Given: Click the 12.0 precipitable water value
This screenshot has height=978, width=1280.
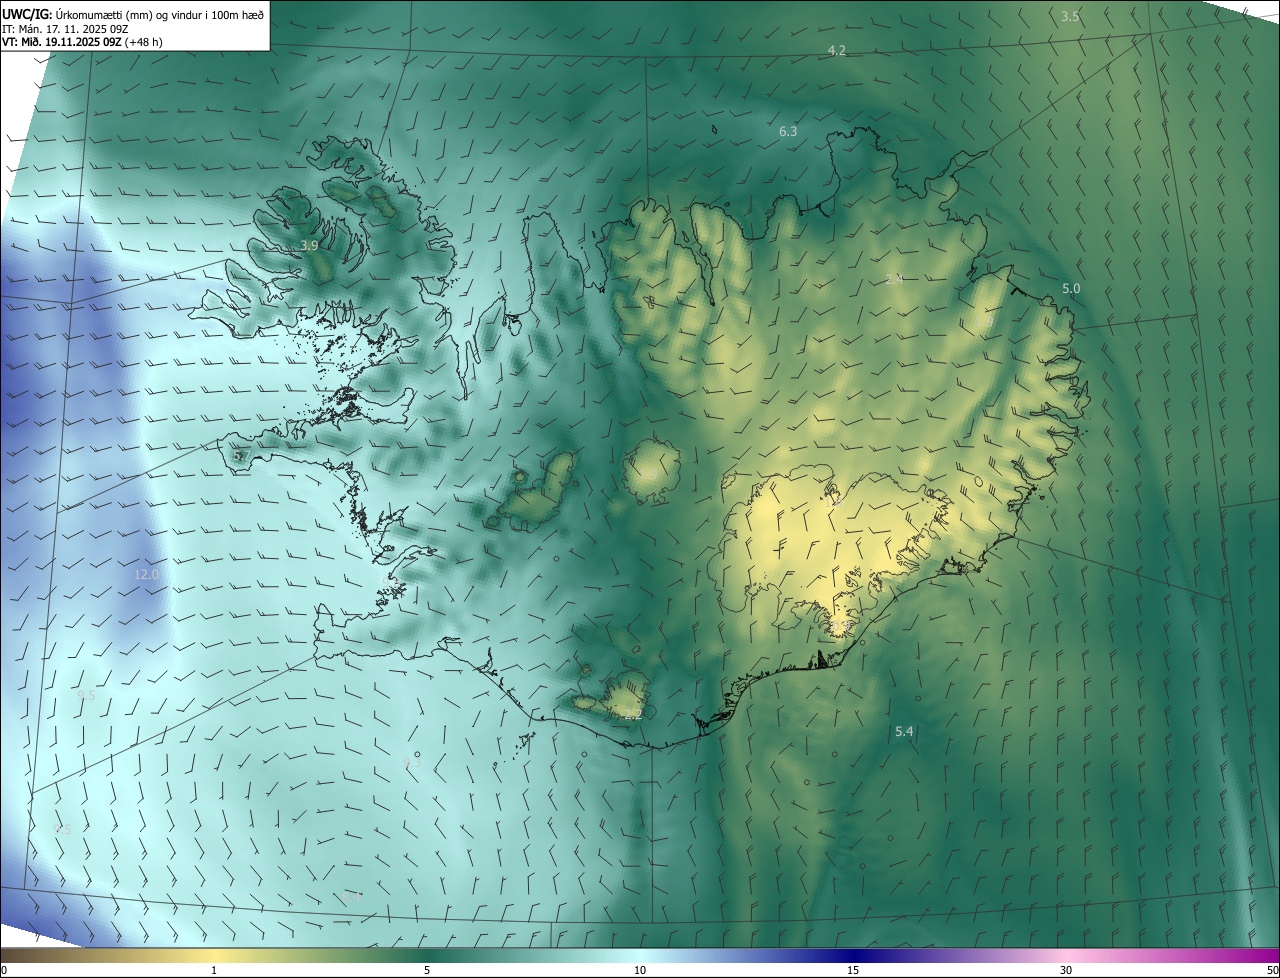Looking at the screenshot, I should point(147,575).
